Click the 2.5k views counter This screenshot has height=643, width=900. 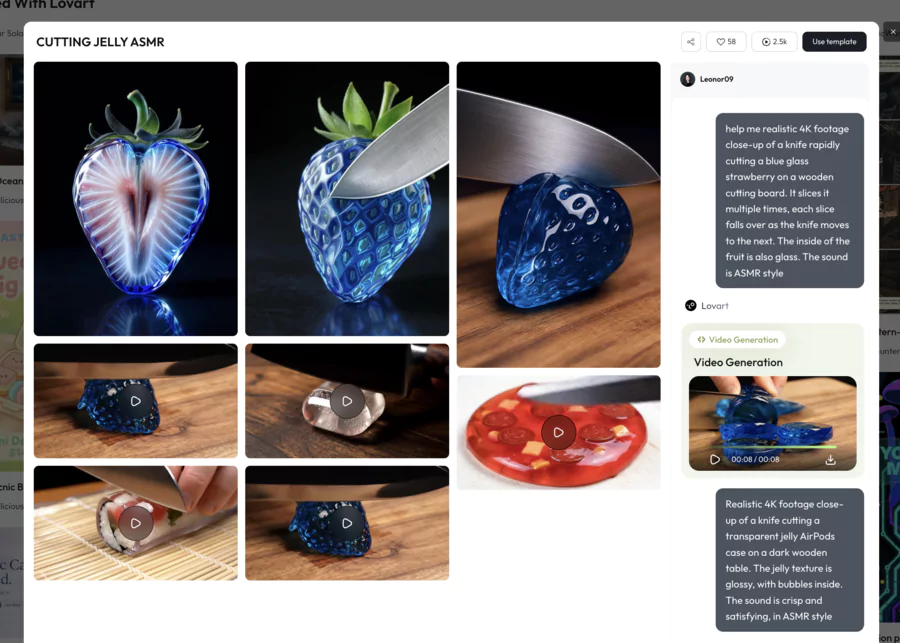click(774, 42)
